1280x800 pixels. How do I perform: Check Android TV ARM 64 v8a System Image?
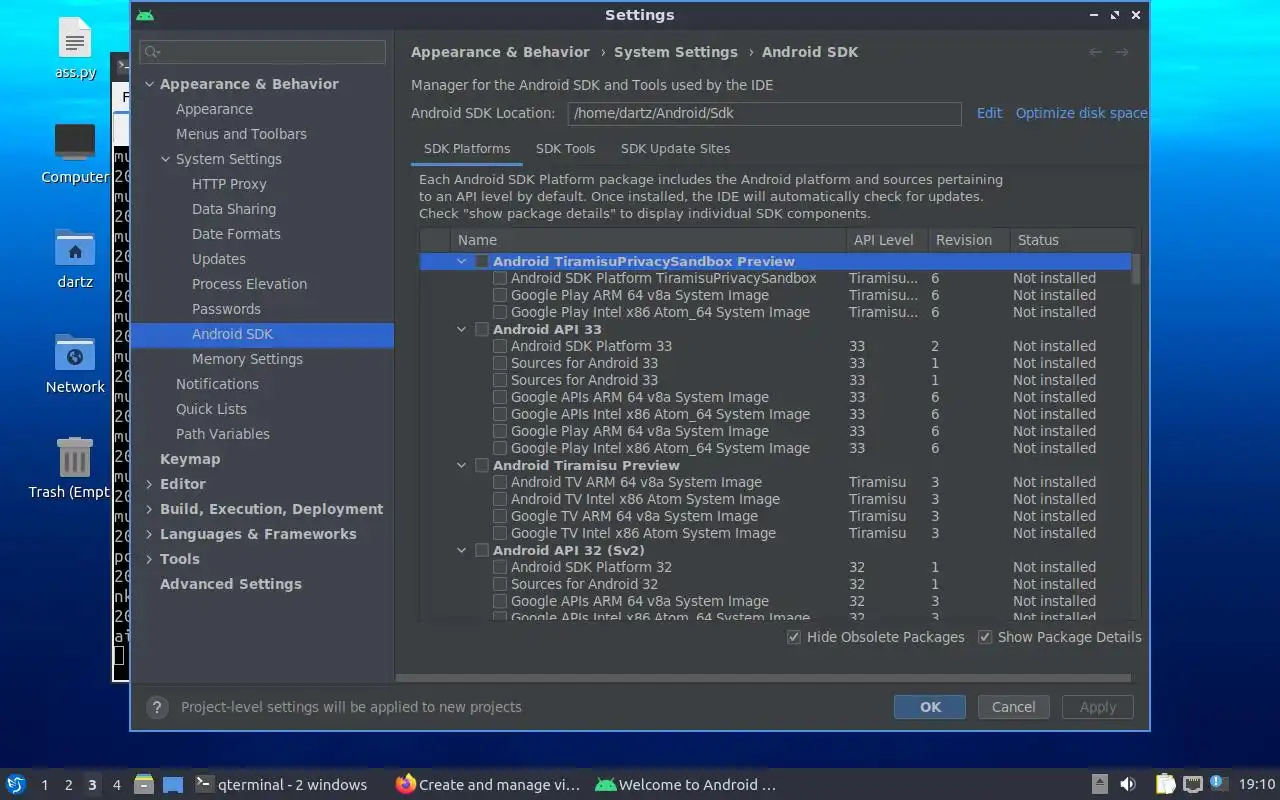point(500,482)
